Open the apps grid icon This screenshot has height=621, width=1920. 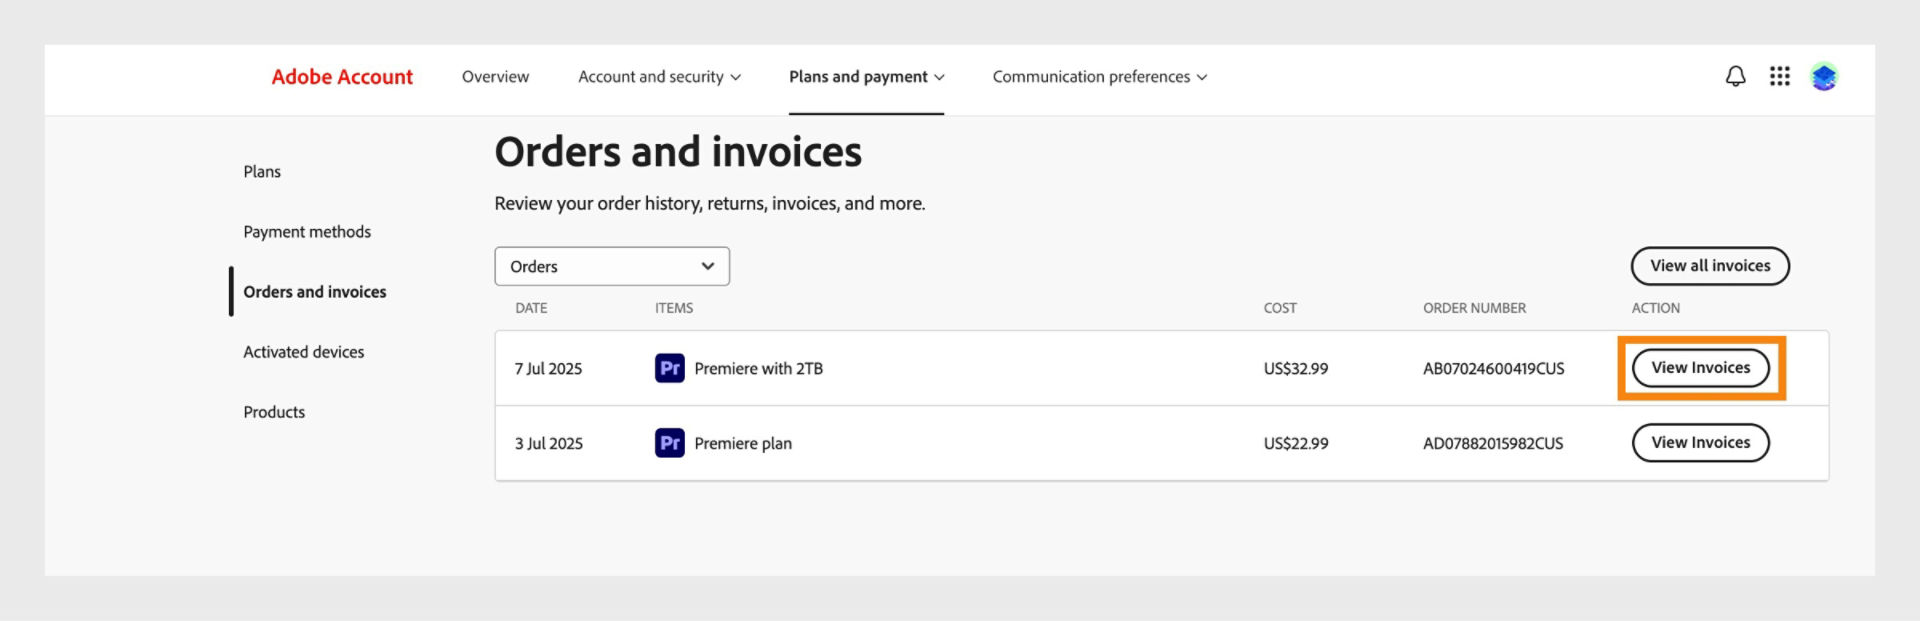(x=1779, y=76)
